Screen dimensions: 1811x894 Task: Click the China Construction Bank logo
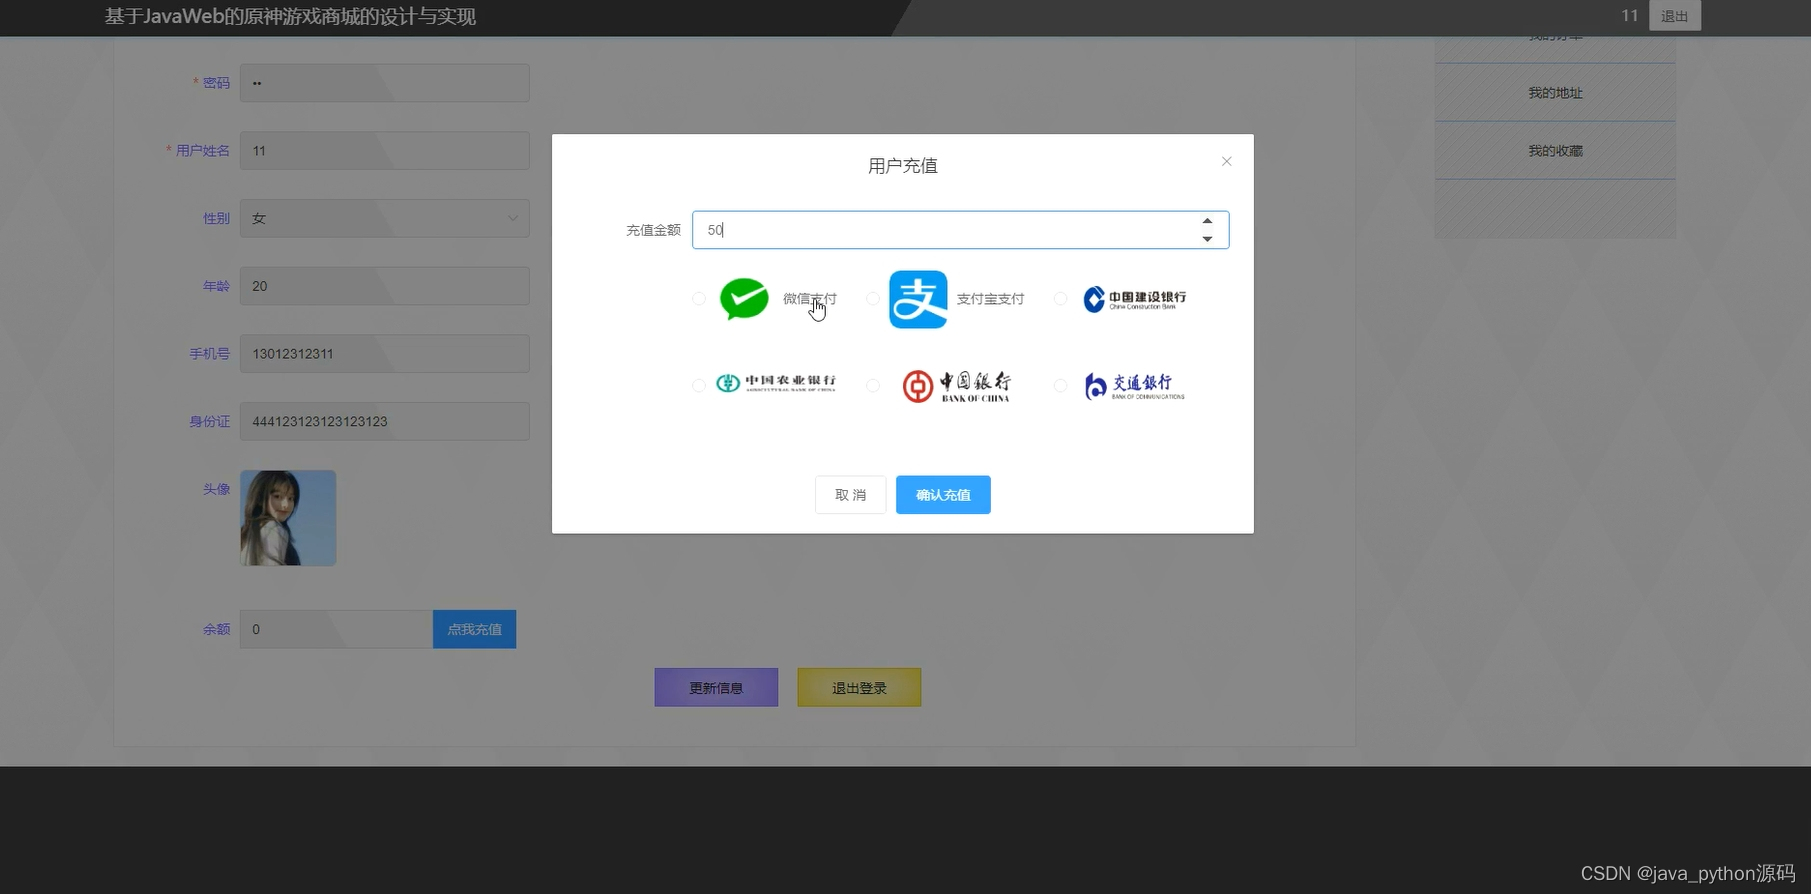tap(1135, 299)
